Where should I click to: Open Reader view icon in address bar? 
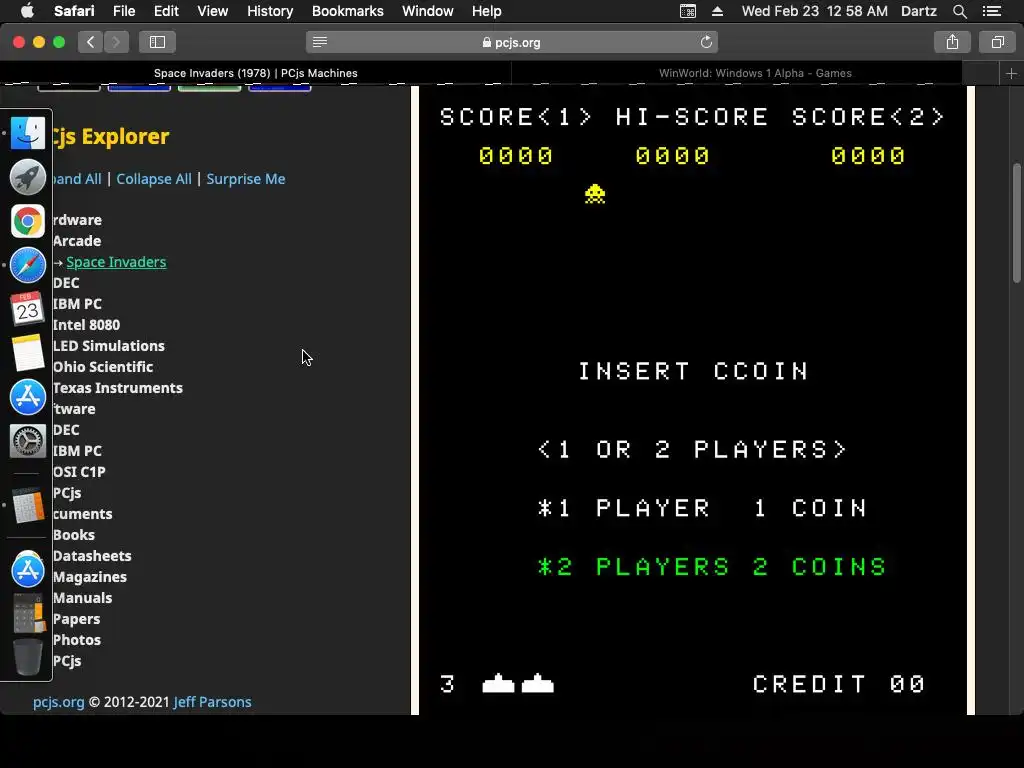[x=319, y=42]
